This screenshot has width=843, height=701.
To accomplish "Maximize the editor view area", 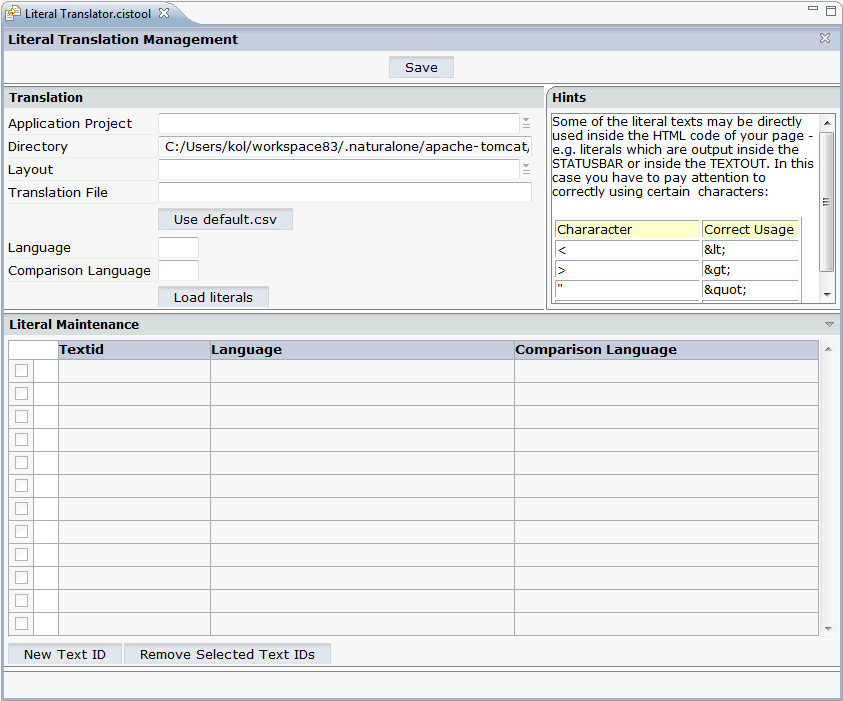I will [x=830, y=9].
